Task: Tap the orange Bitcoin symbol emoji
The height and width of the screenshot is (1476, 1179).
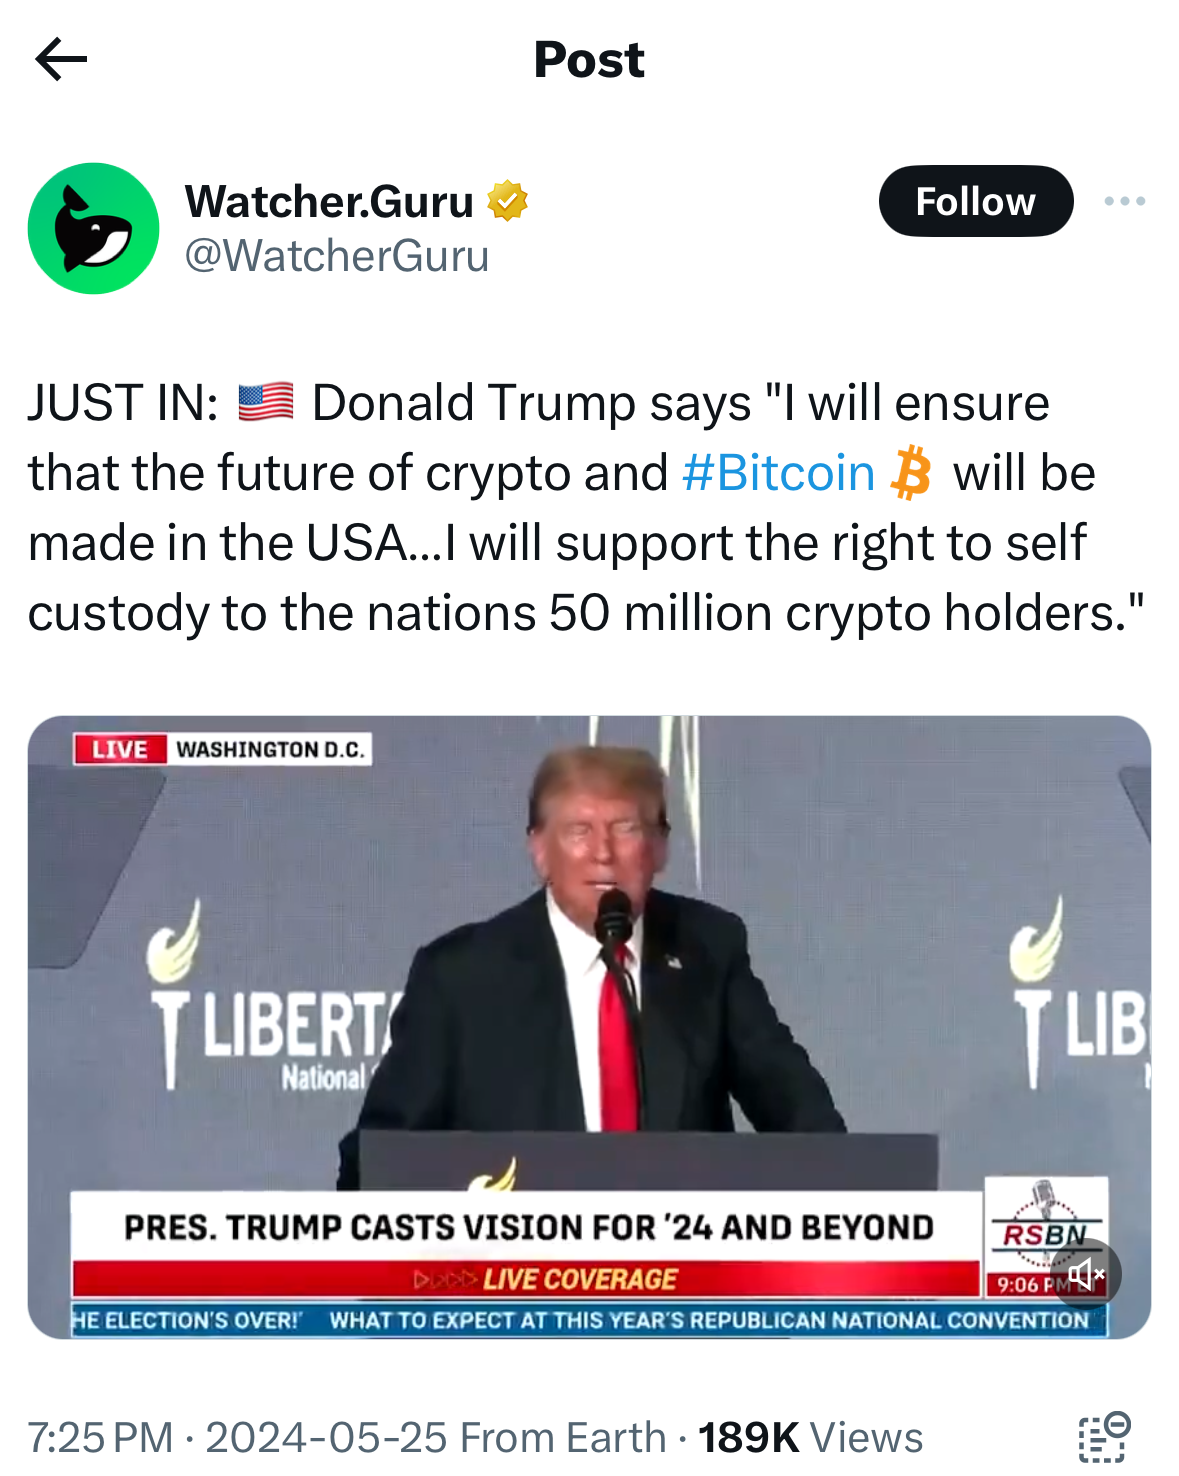Action: coord(910,473)
